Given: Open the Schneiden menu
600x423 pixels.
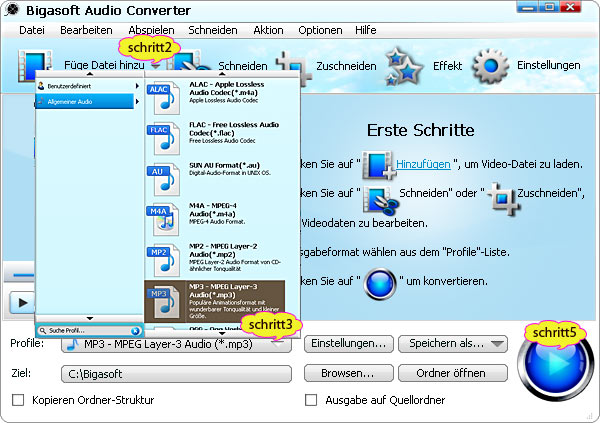Looking at the screenshot, I should pyautogui.click(x=213, y=30).
